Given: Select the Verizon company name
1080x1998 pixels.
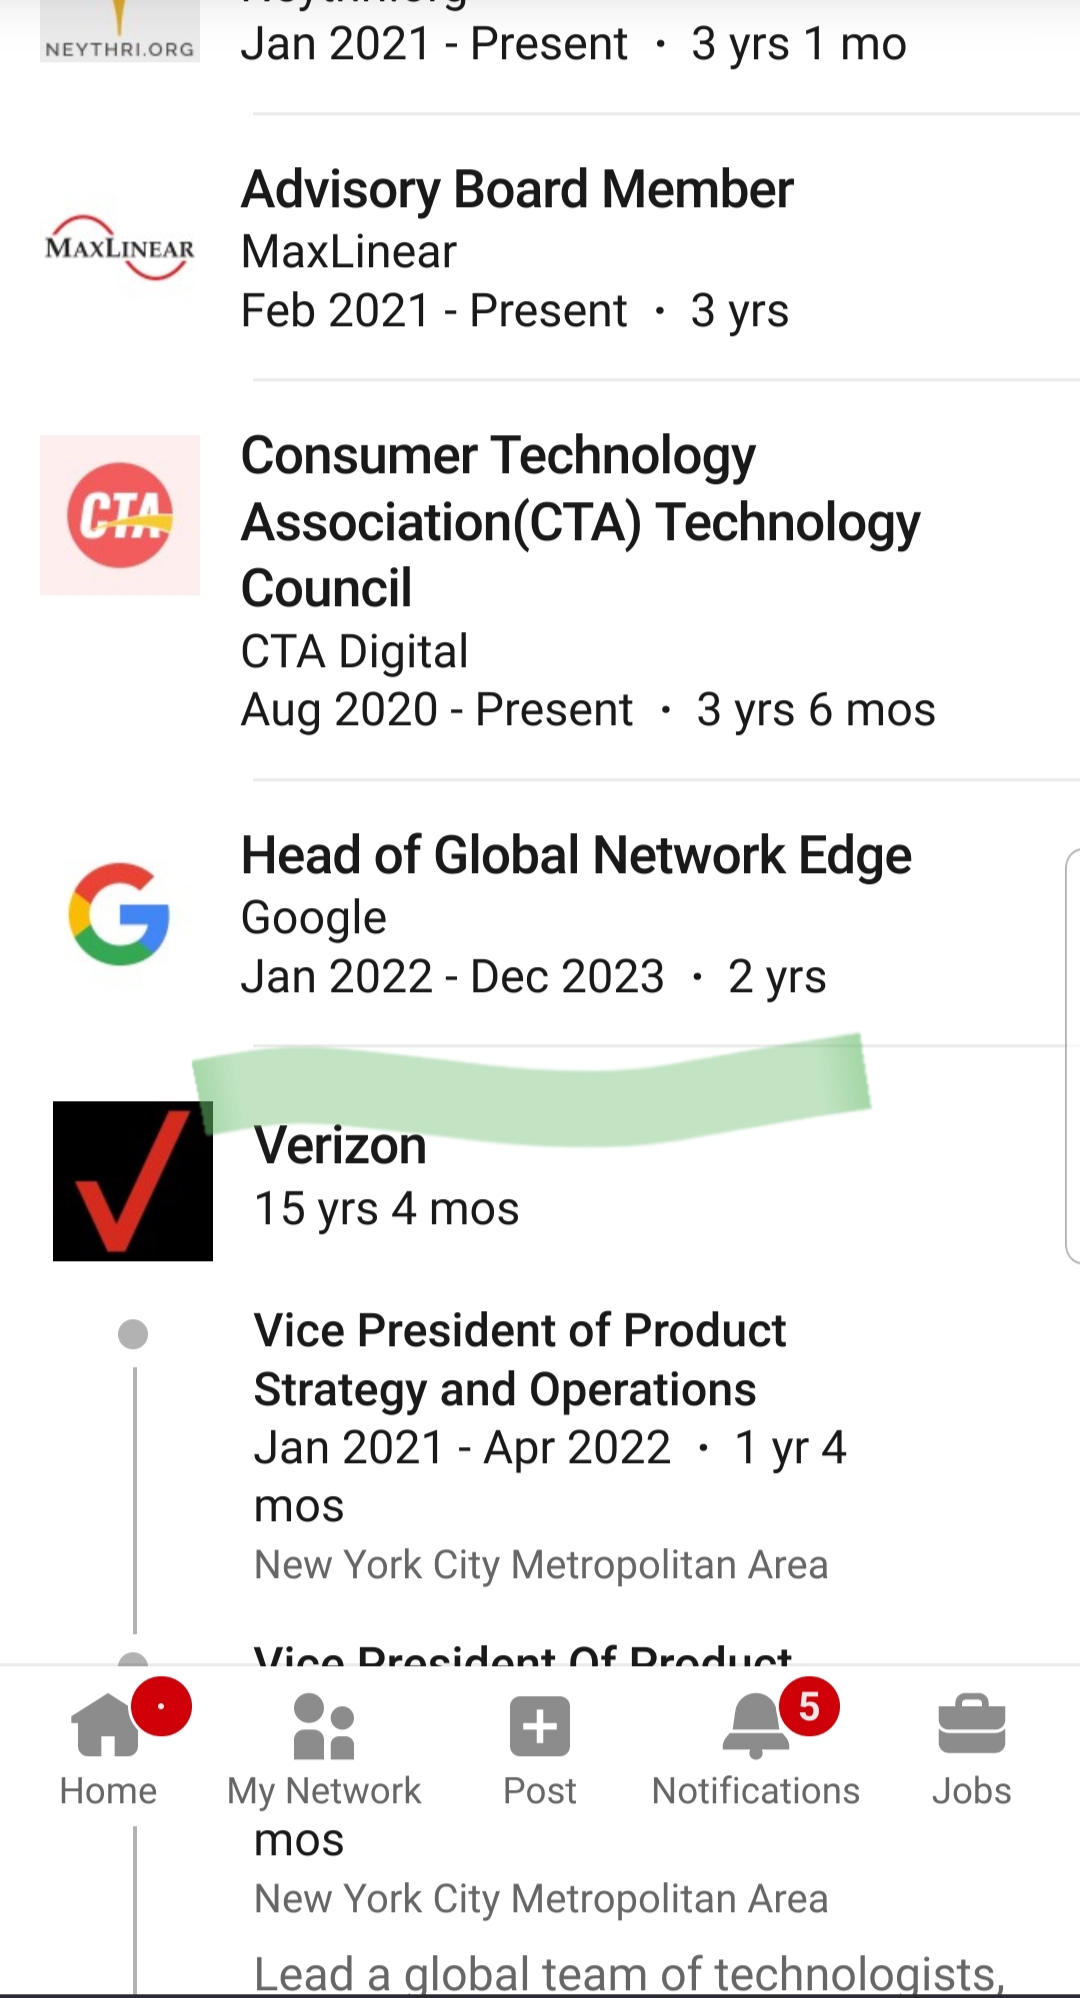Looking at the screenshot, I should click(x=340, y=1146).
